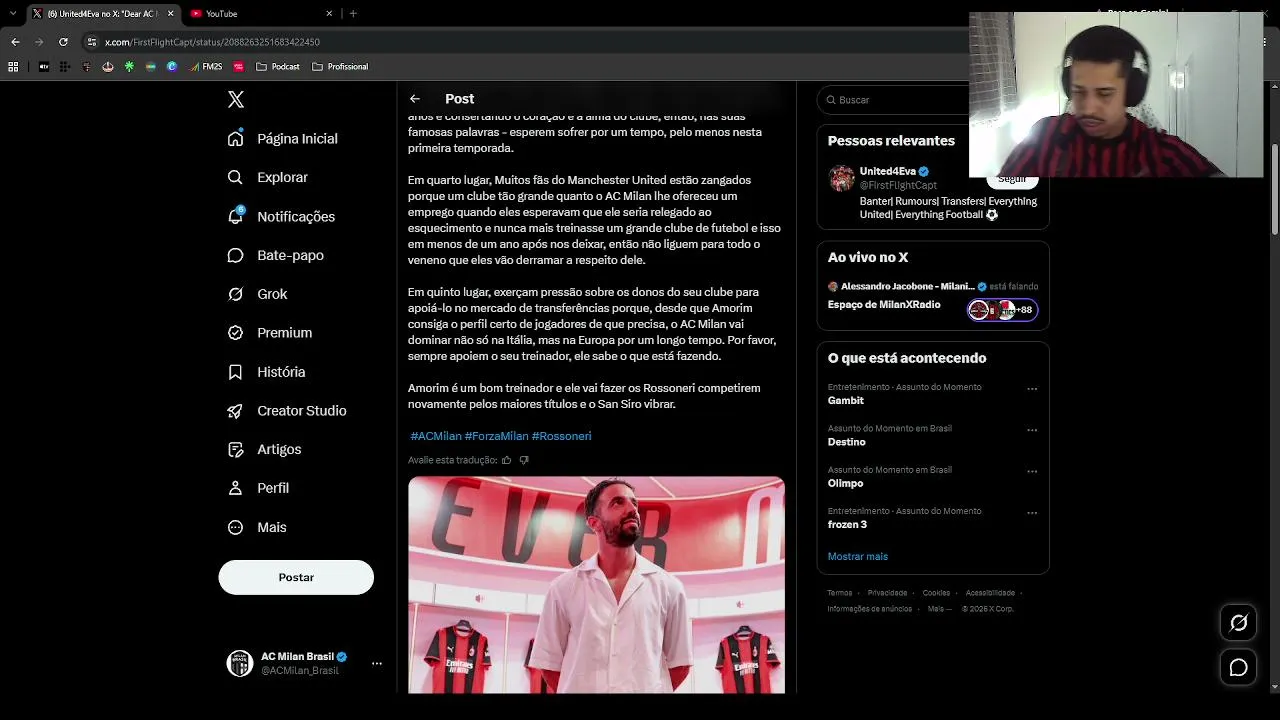Open more options for Gambit trend
The height and width of the screenshot is (720, 1280).
tap(1032, 389)
